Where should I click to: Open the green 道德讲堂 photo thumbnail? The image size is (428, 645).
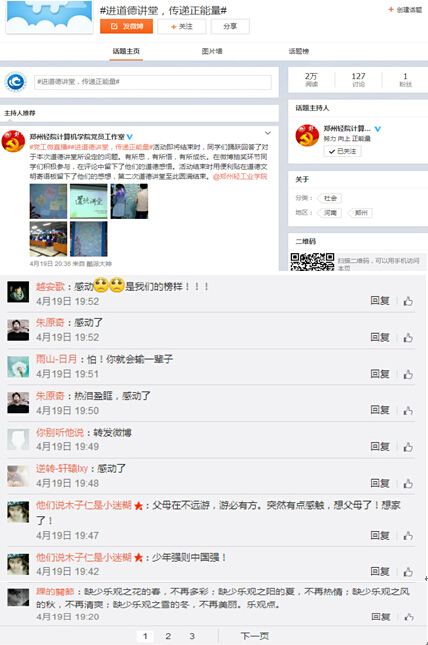(88, 201)
